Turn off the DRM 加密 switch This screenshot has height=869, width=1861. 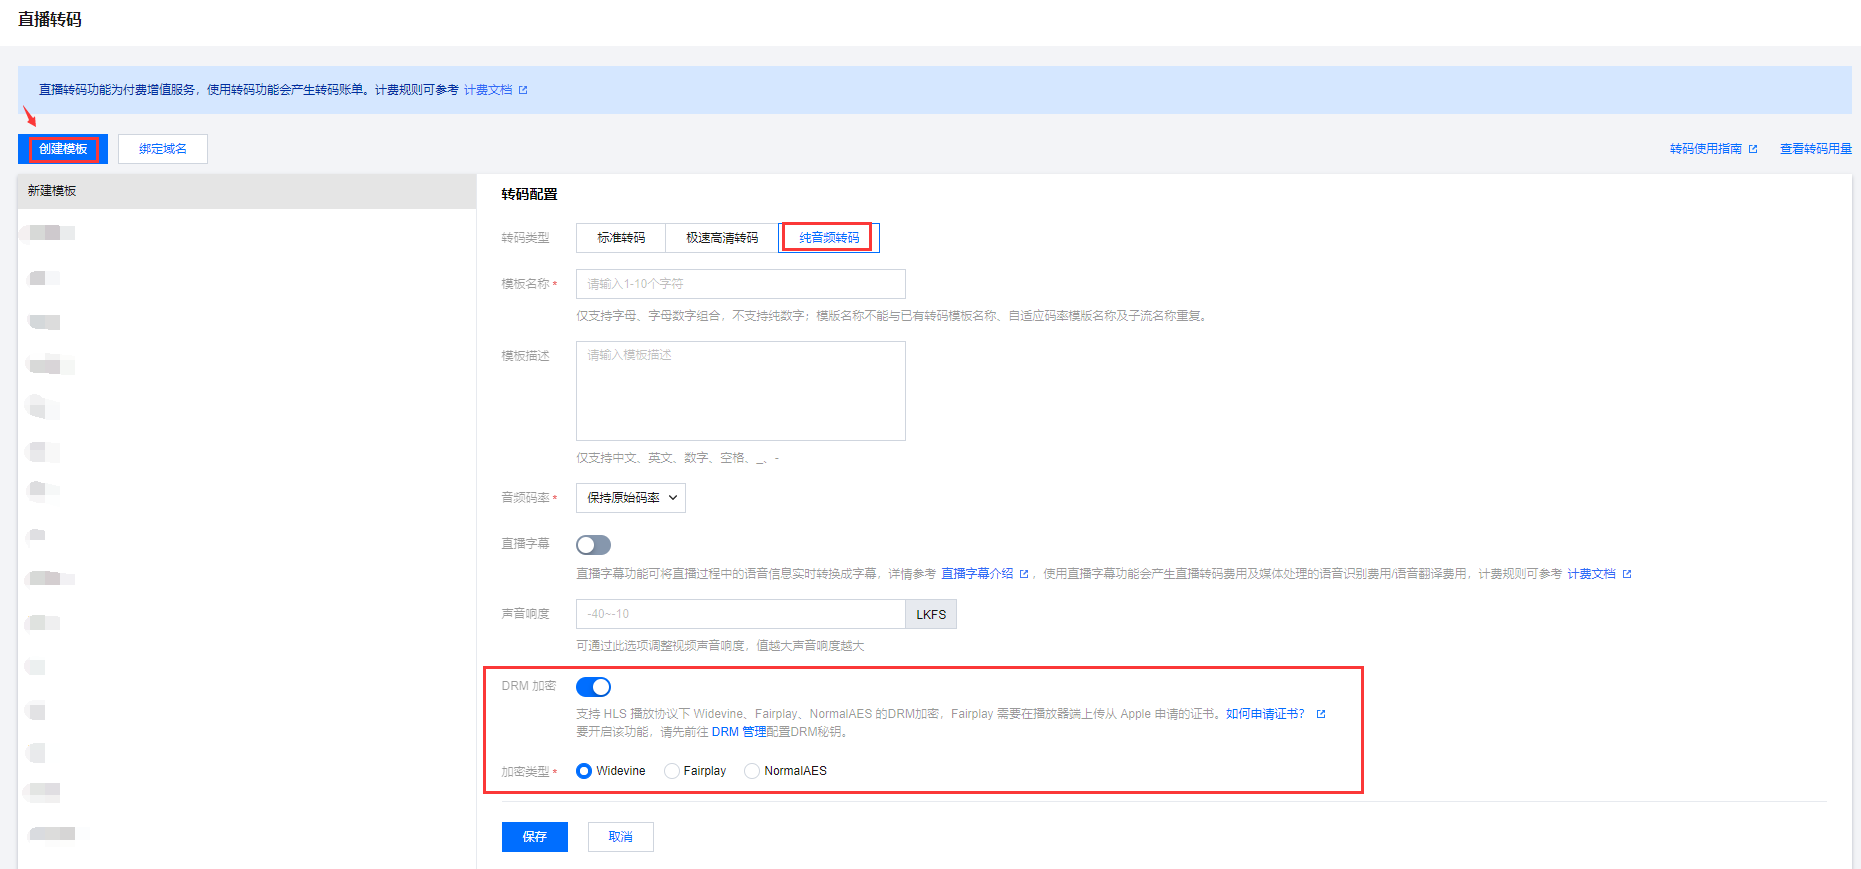593,687
